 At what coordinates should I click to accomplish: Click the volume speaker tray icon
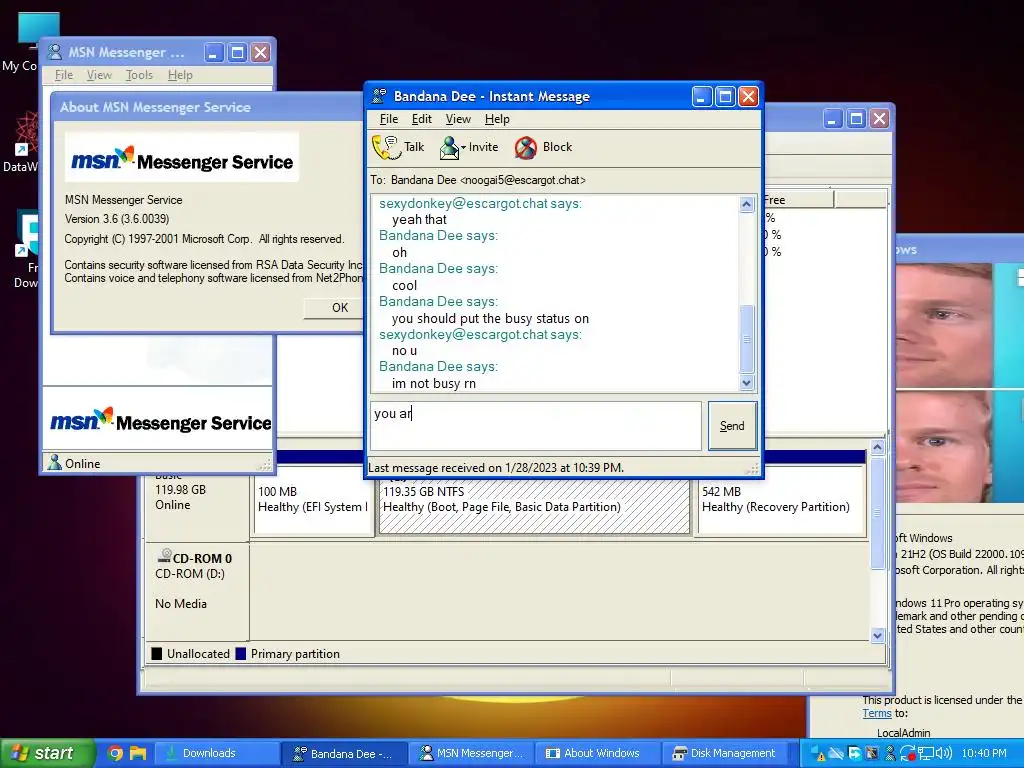(944, 753)
